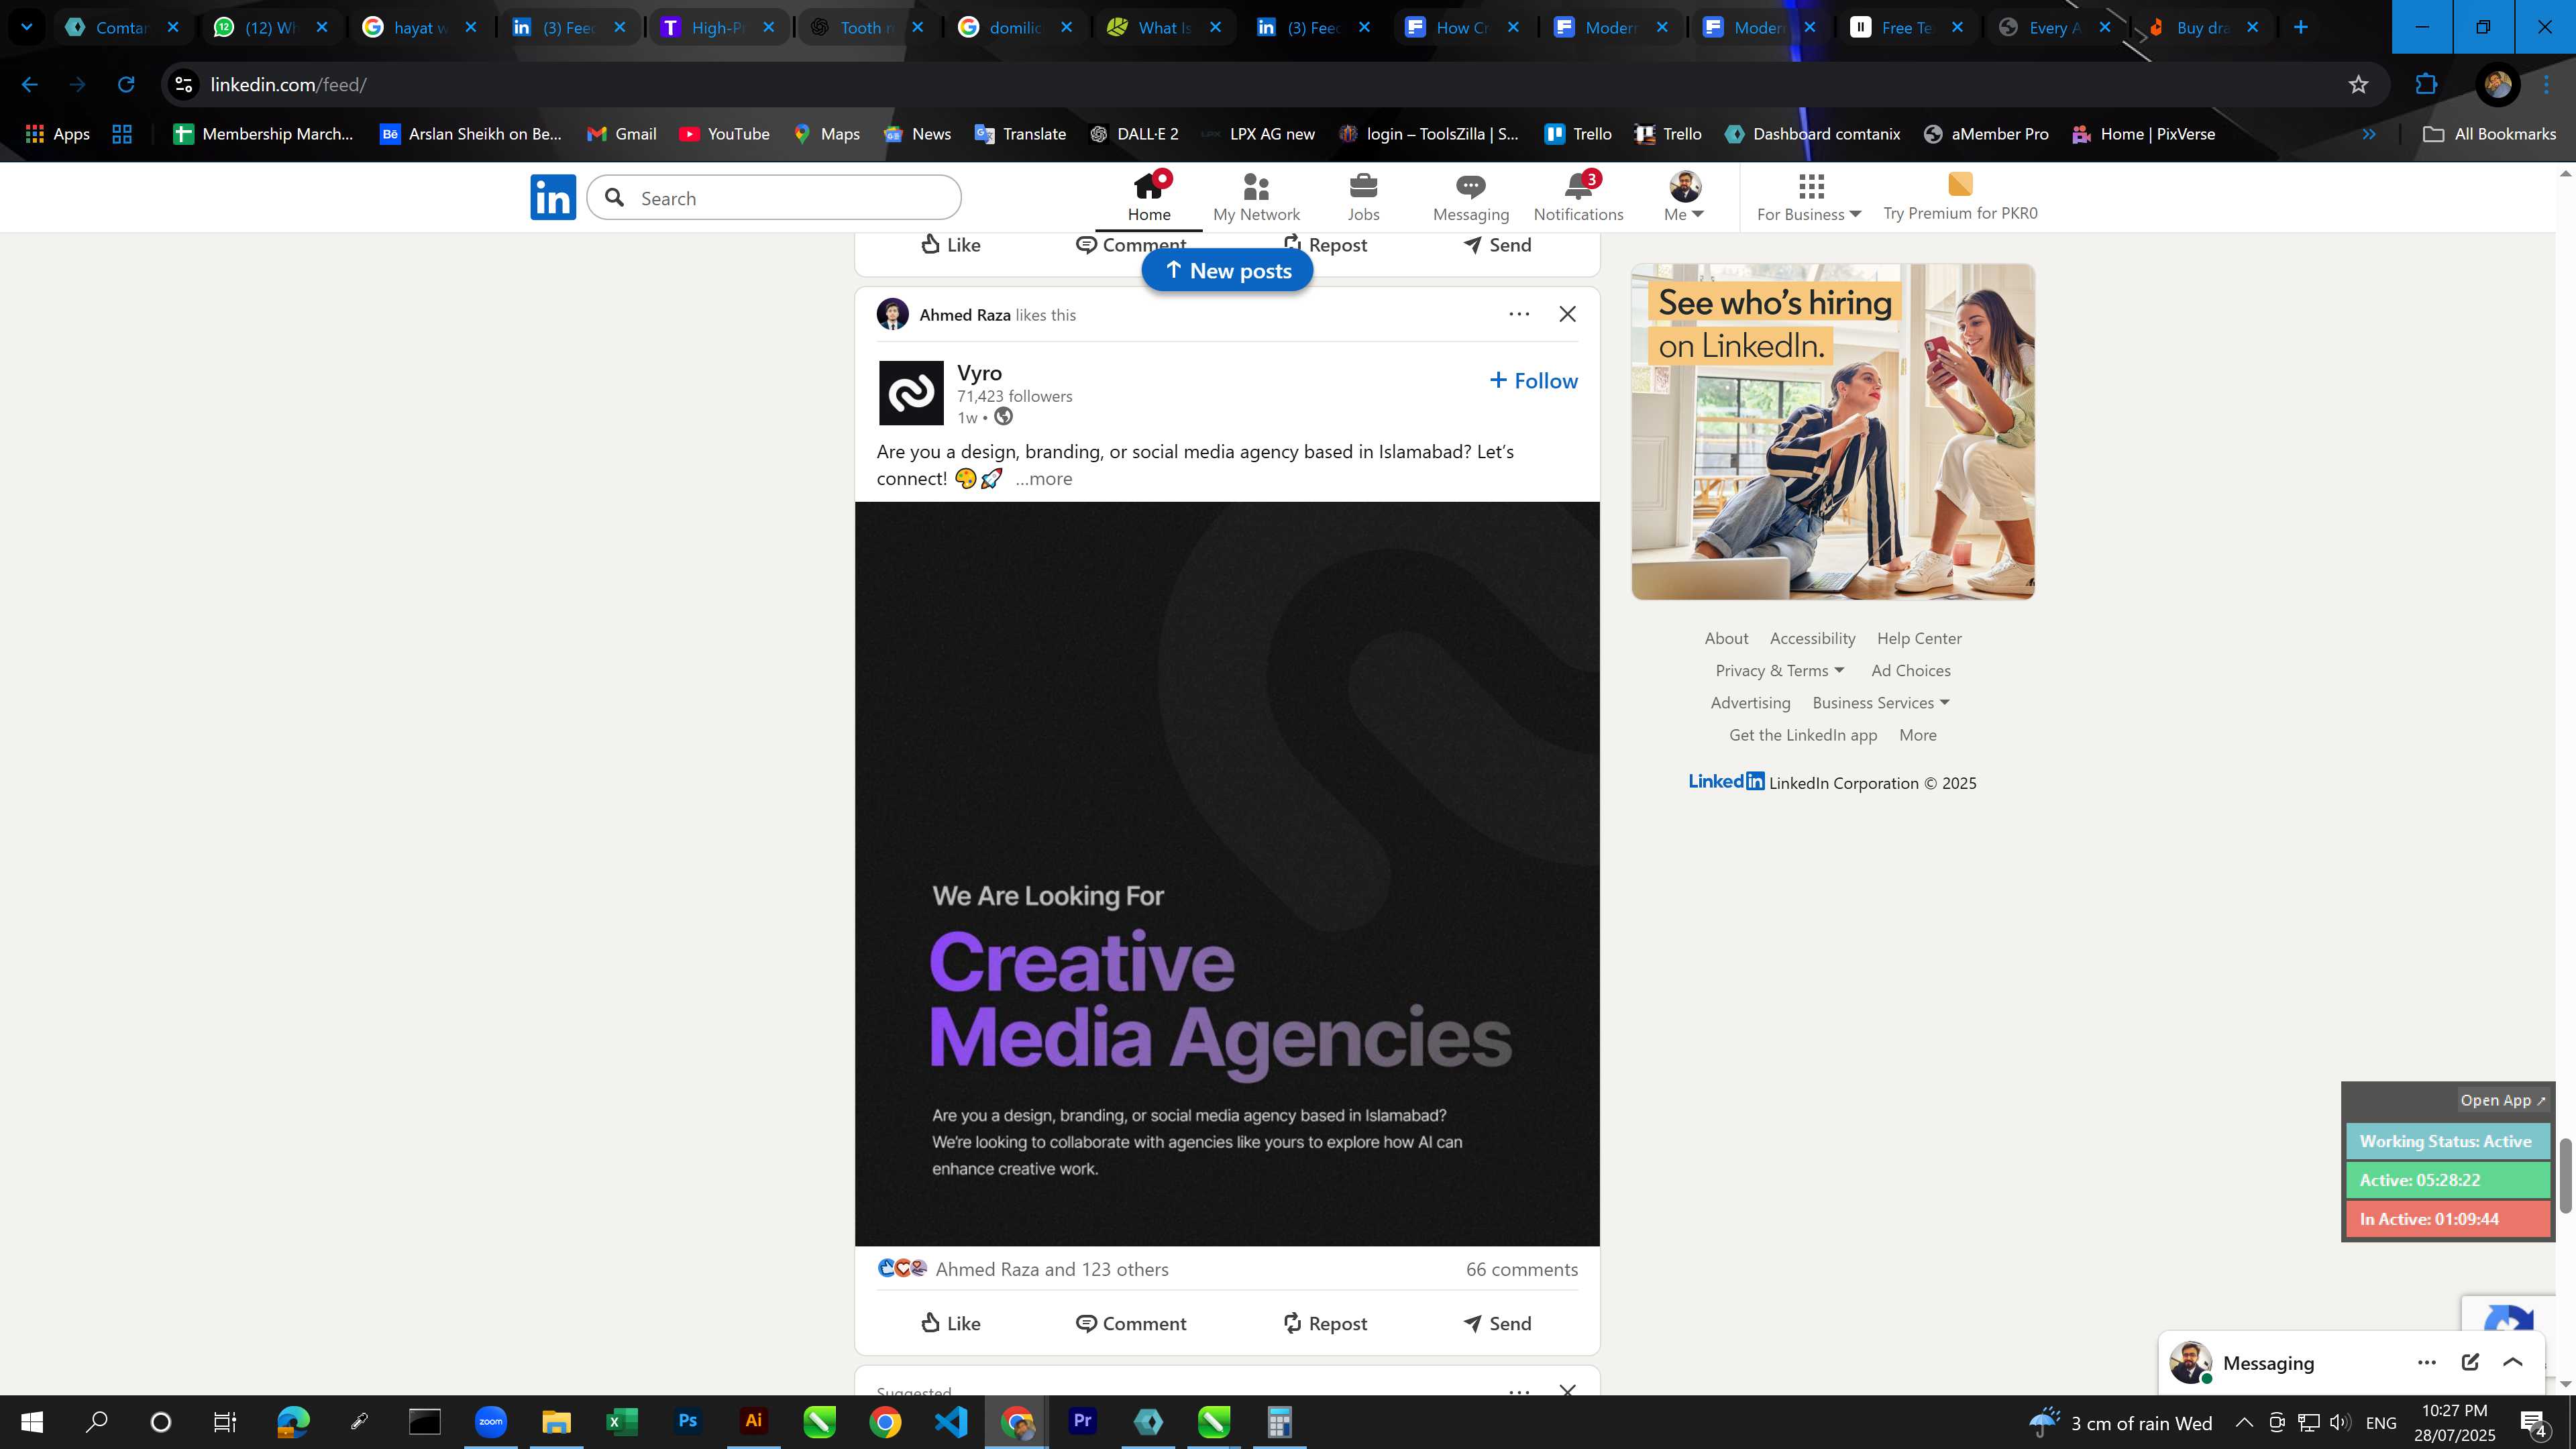Open the tab search dropdown arrow
The height and width of the screenshot is (1449, 2576).
(27, 27)
